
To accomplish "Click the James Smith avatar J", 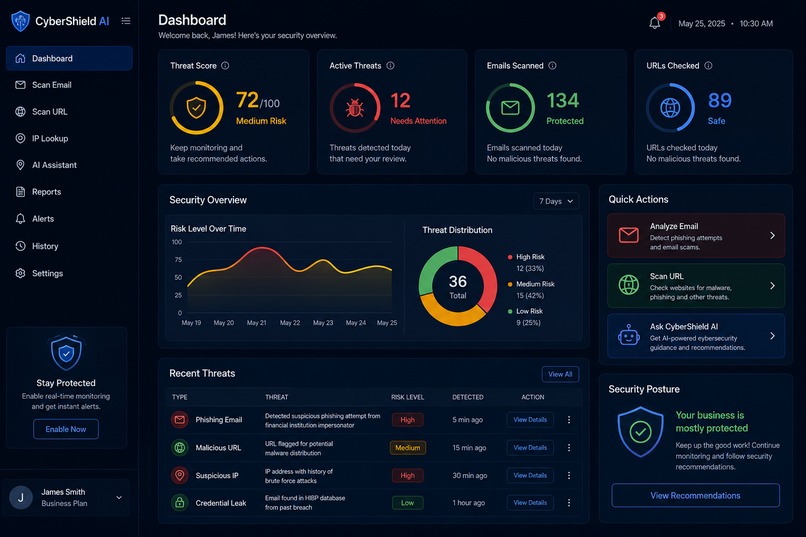I will tap(21, 497).
